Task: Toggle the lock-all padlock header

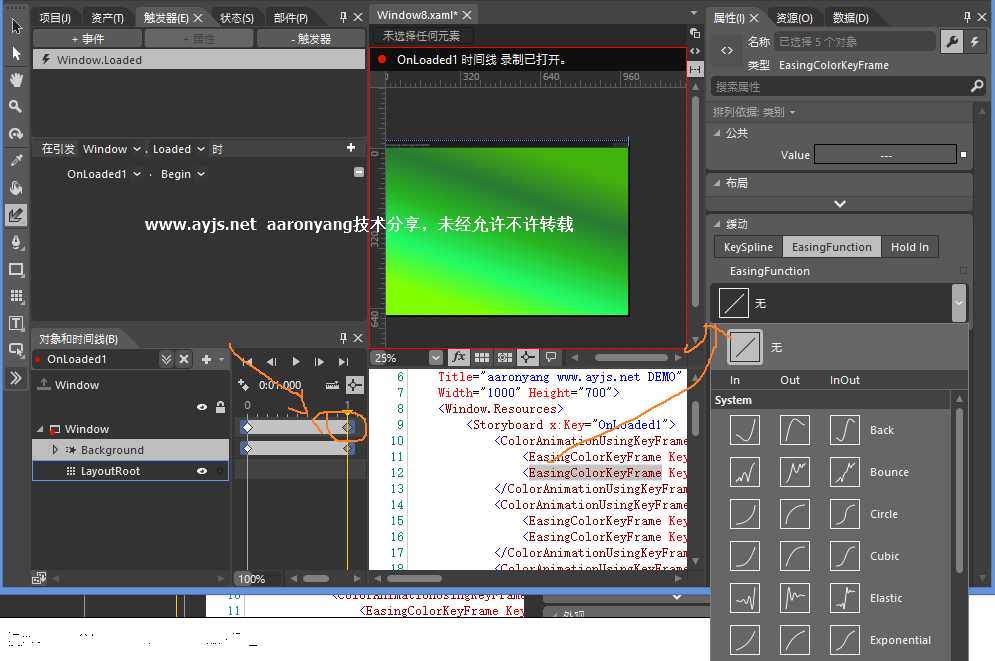Action: tap(220, 407)
